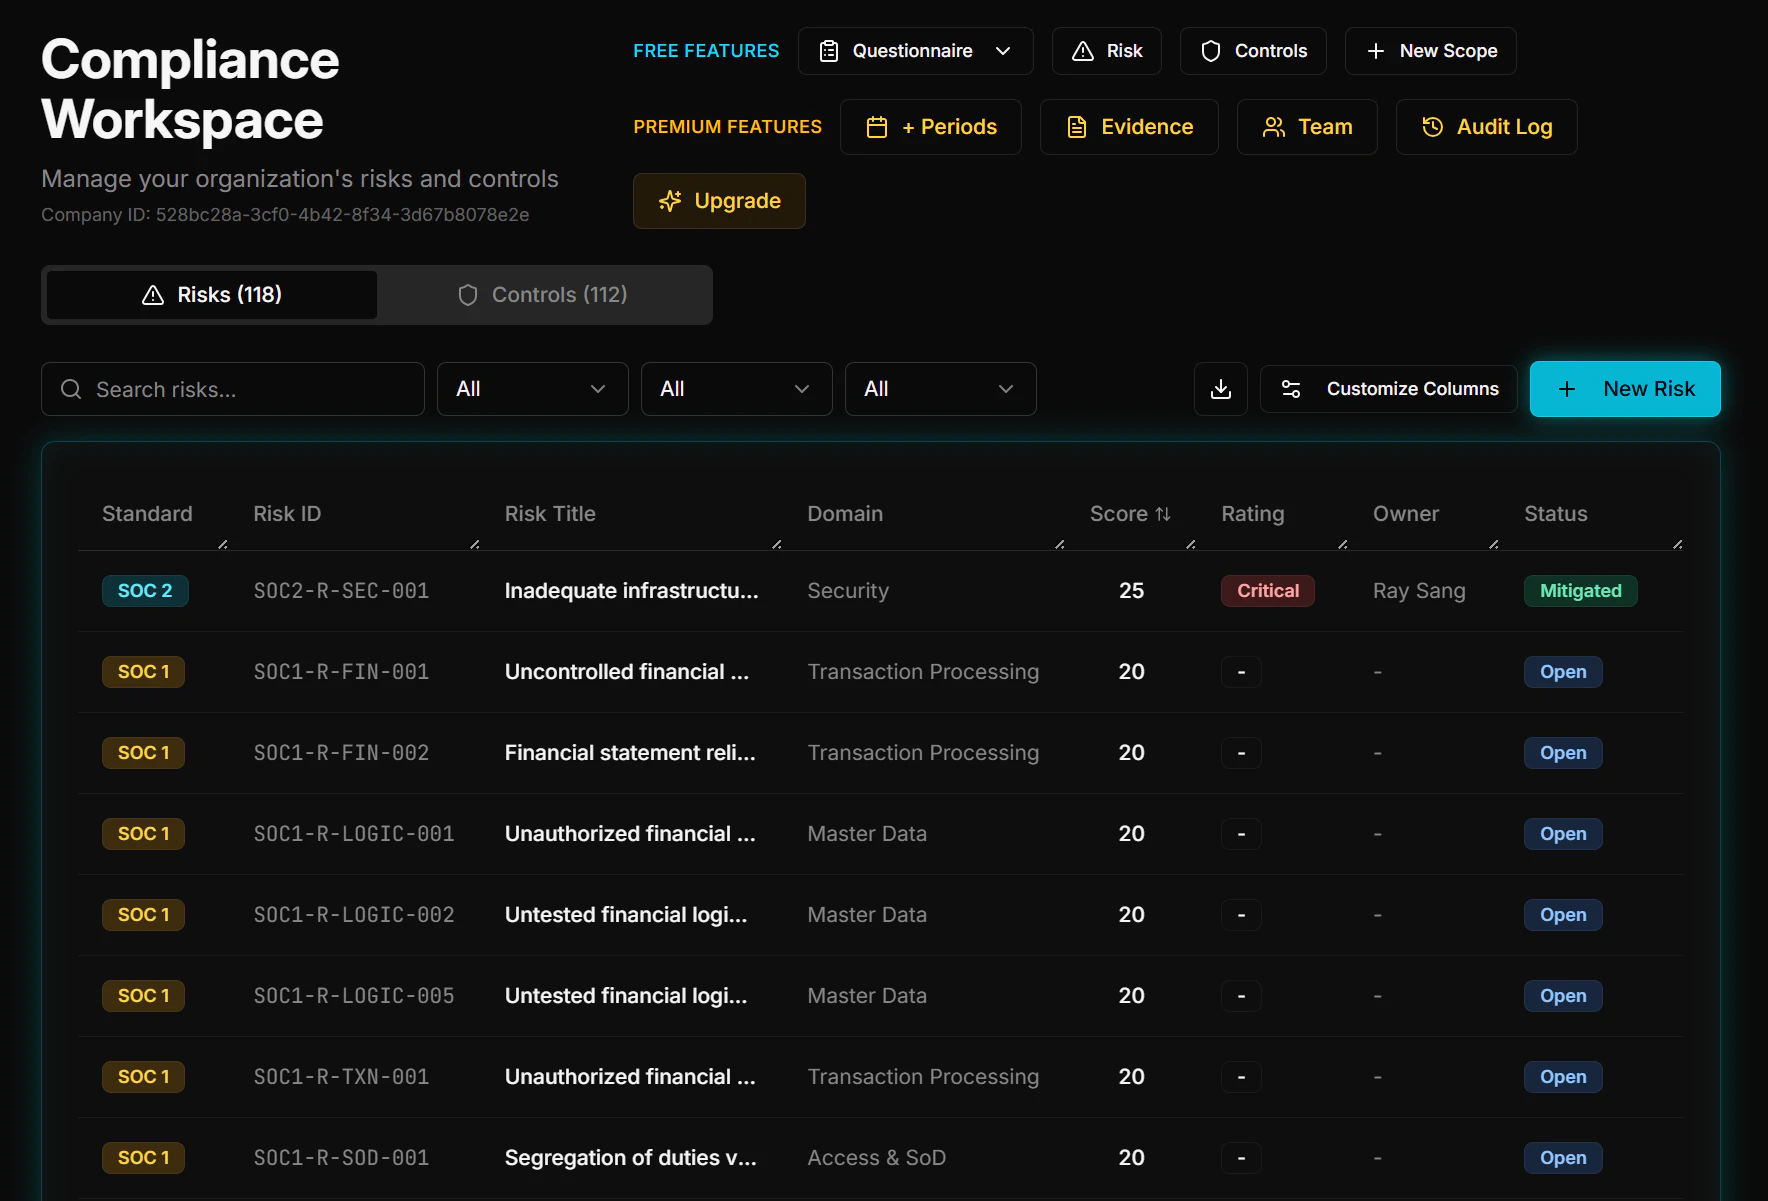Open risk 'Financial statement reli...'
The height and width of the screenshot is (1201, 1768).
coord(630,753)
